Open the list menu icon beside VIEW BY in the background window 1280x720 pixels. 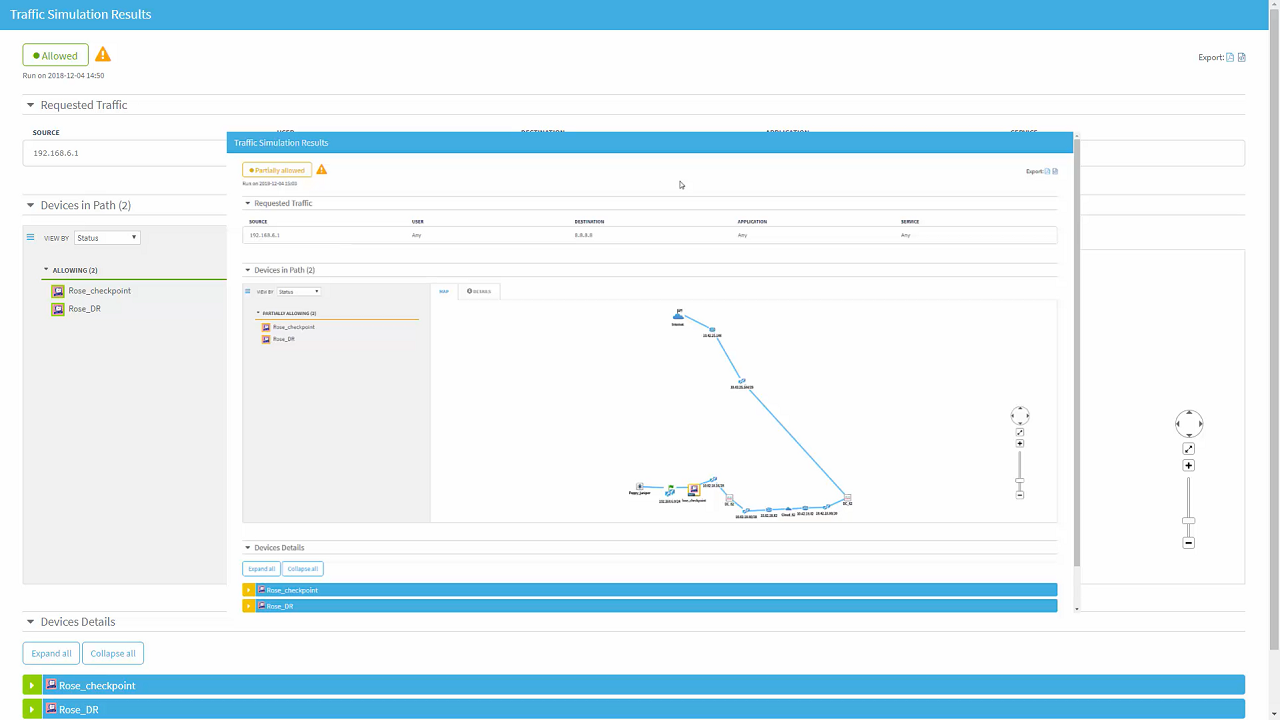tap(30, 238)
